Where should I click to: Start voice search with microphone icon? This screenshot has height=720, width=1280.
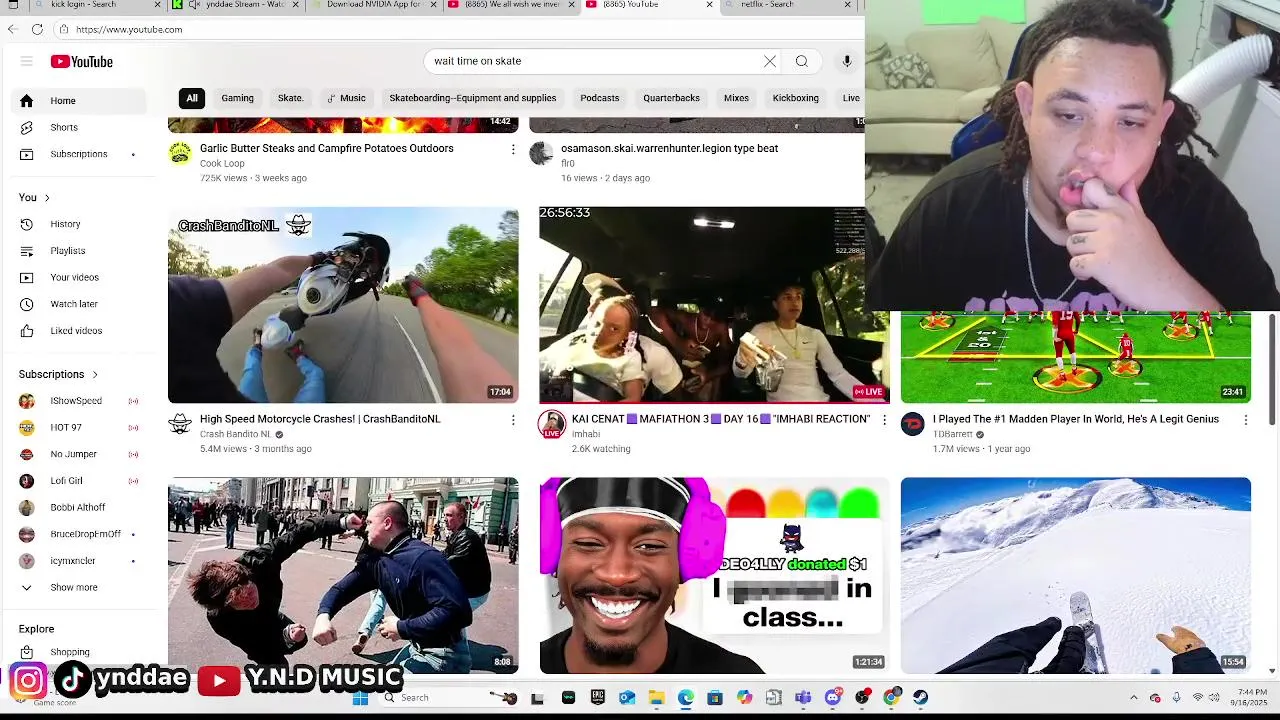click(x=847, y=61)
